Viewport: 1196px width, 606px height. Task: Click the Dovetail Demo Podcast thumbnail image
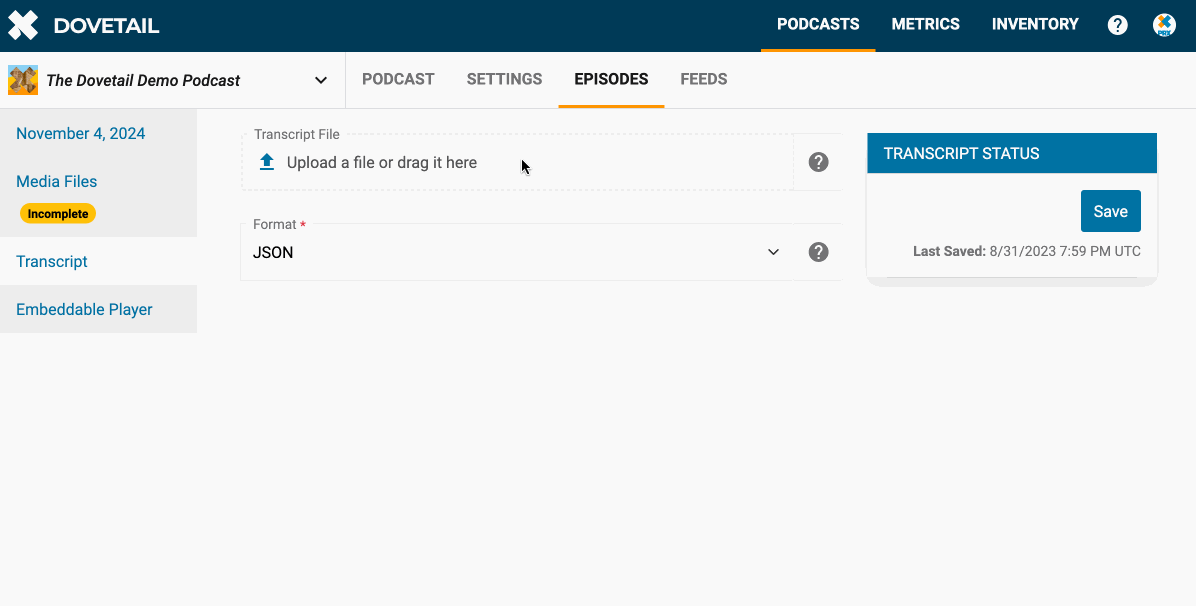[x=23, y=80]
